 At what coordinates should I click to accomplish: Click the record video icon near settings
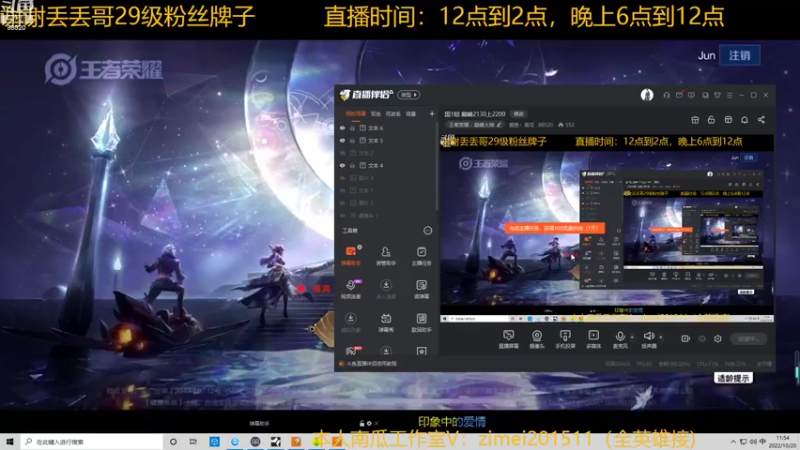pos(685,339)
